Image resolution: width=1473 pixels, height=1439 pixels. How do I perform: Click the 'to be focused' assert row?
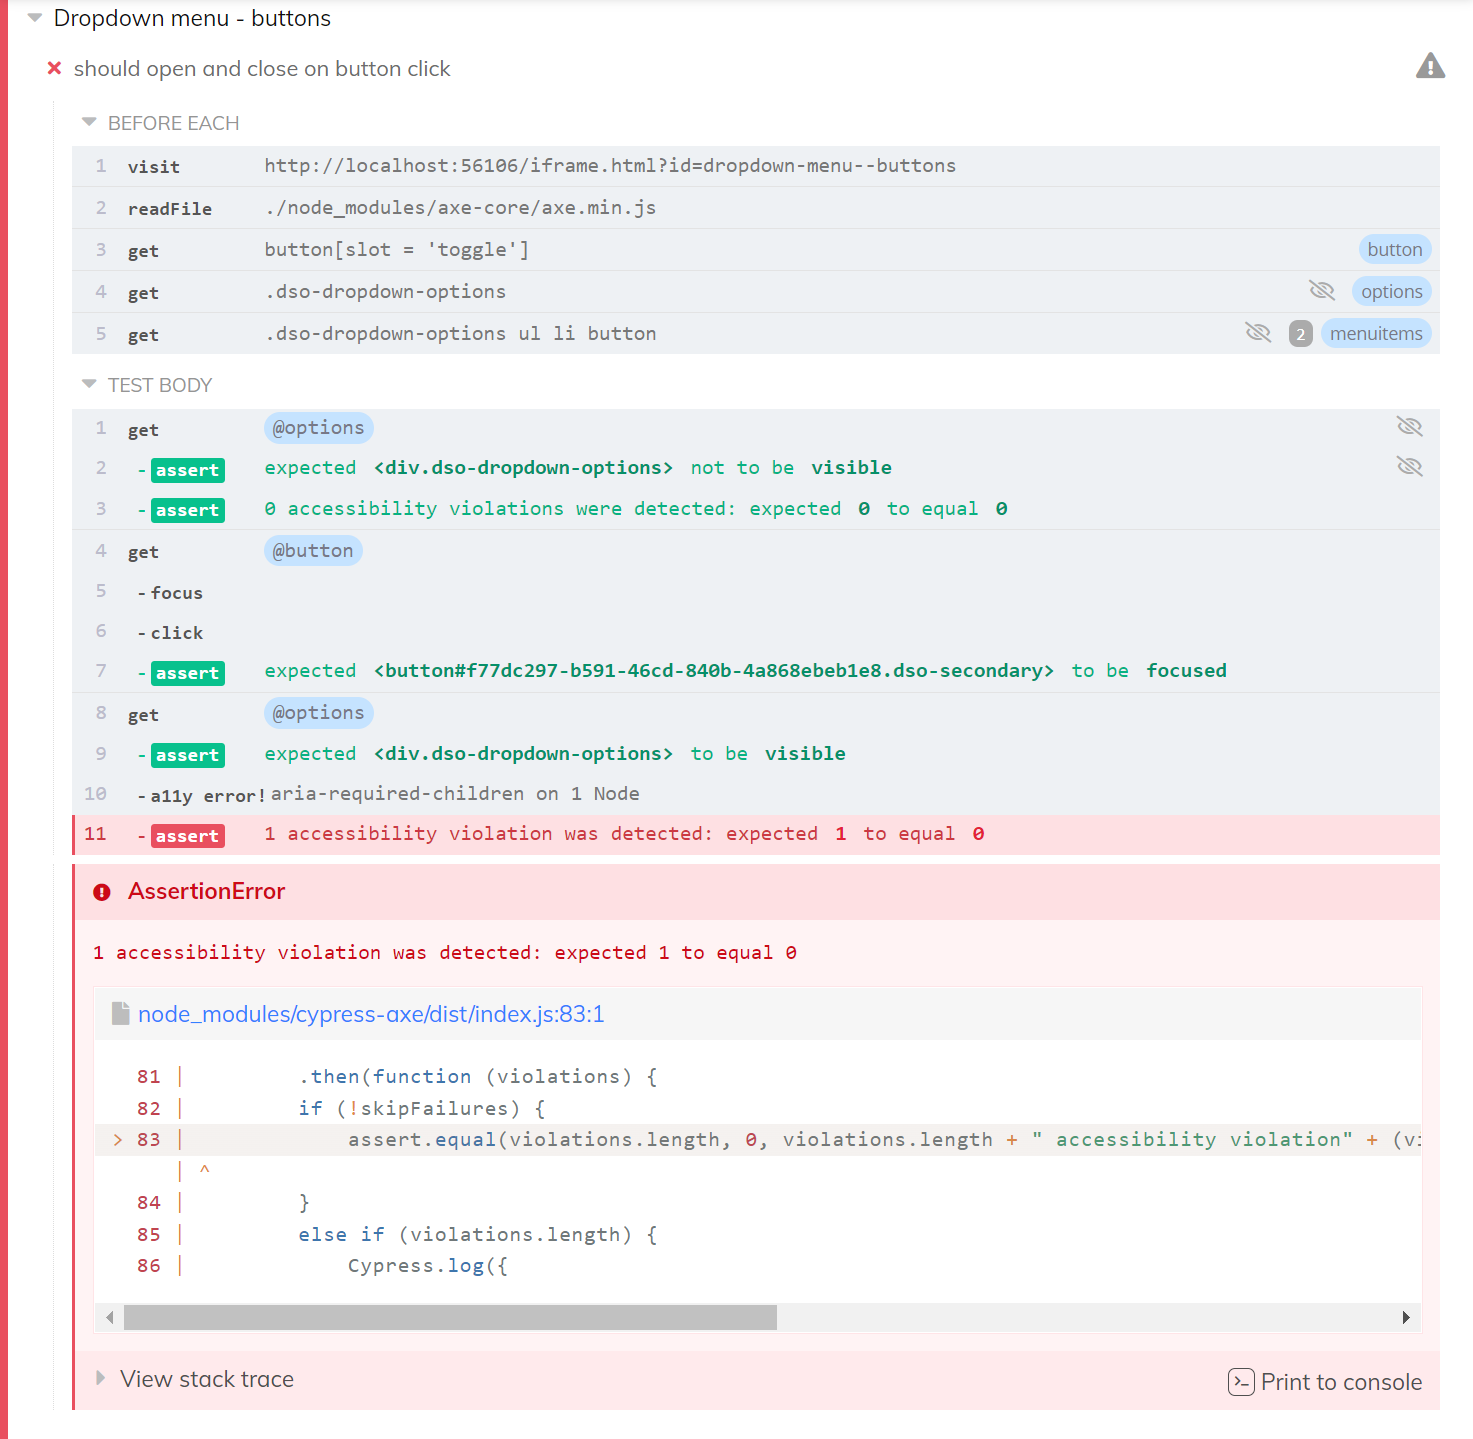coord(756,671)
